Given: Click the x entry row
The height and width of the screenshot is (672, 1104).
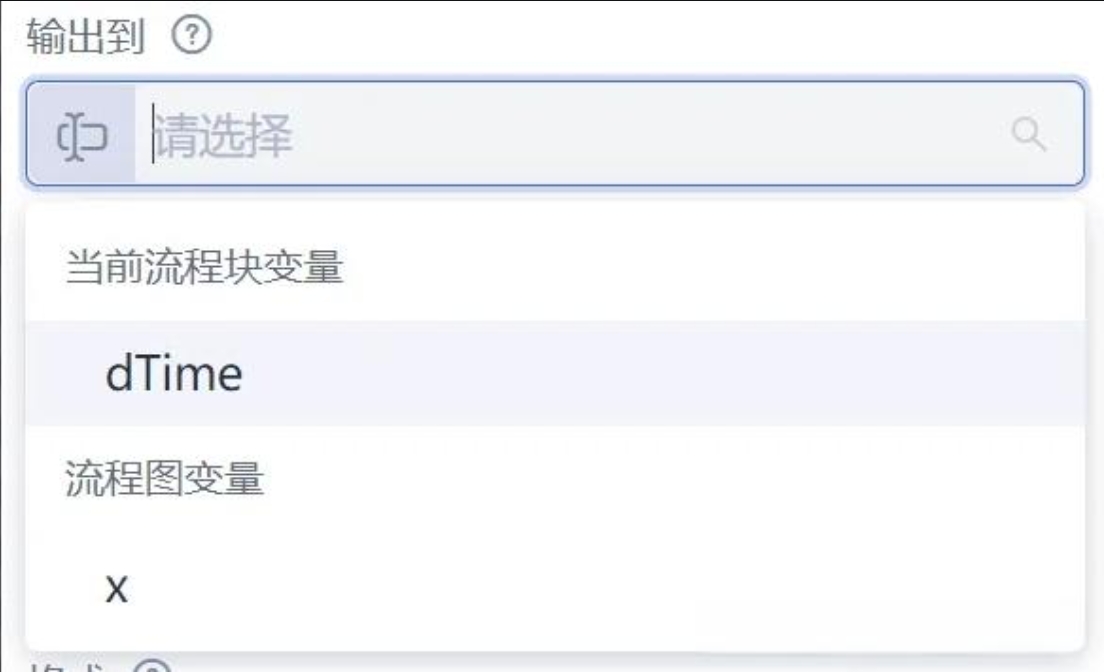Looking at the screenshot, I should click(555, 588).
